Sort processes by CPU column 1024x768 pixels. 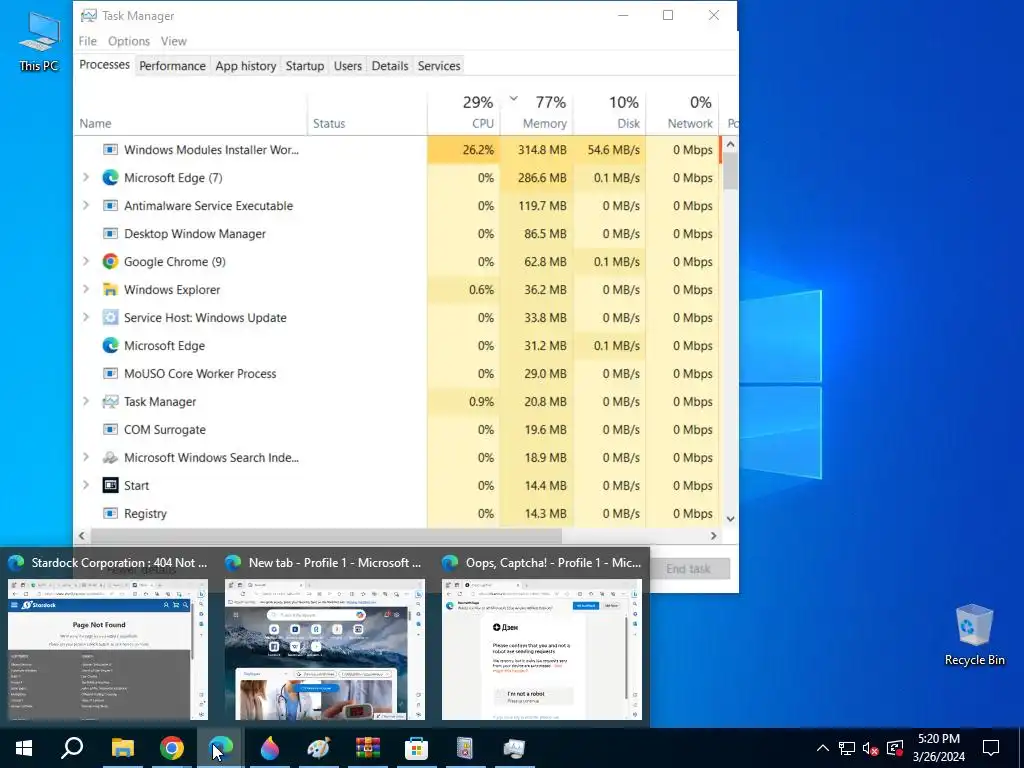[464, 112]
